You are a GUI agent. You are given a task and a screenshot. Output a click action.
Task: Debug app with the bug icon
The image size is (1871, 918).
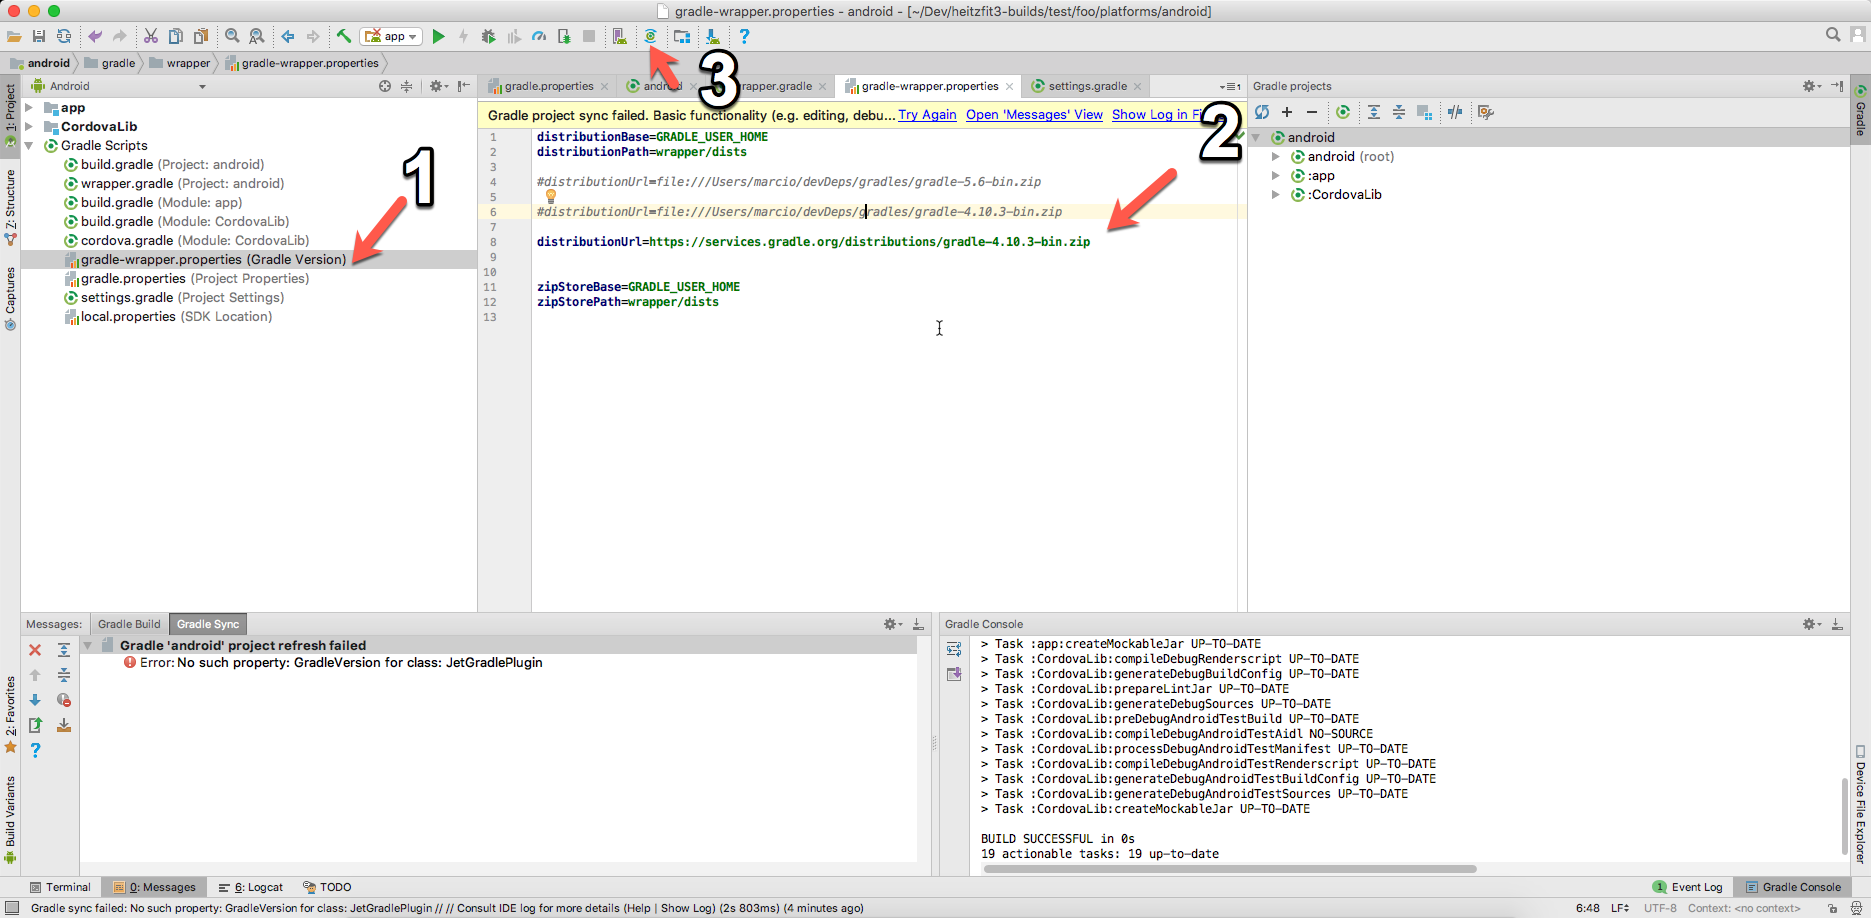pyautogui.click(x=488, y=36)
